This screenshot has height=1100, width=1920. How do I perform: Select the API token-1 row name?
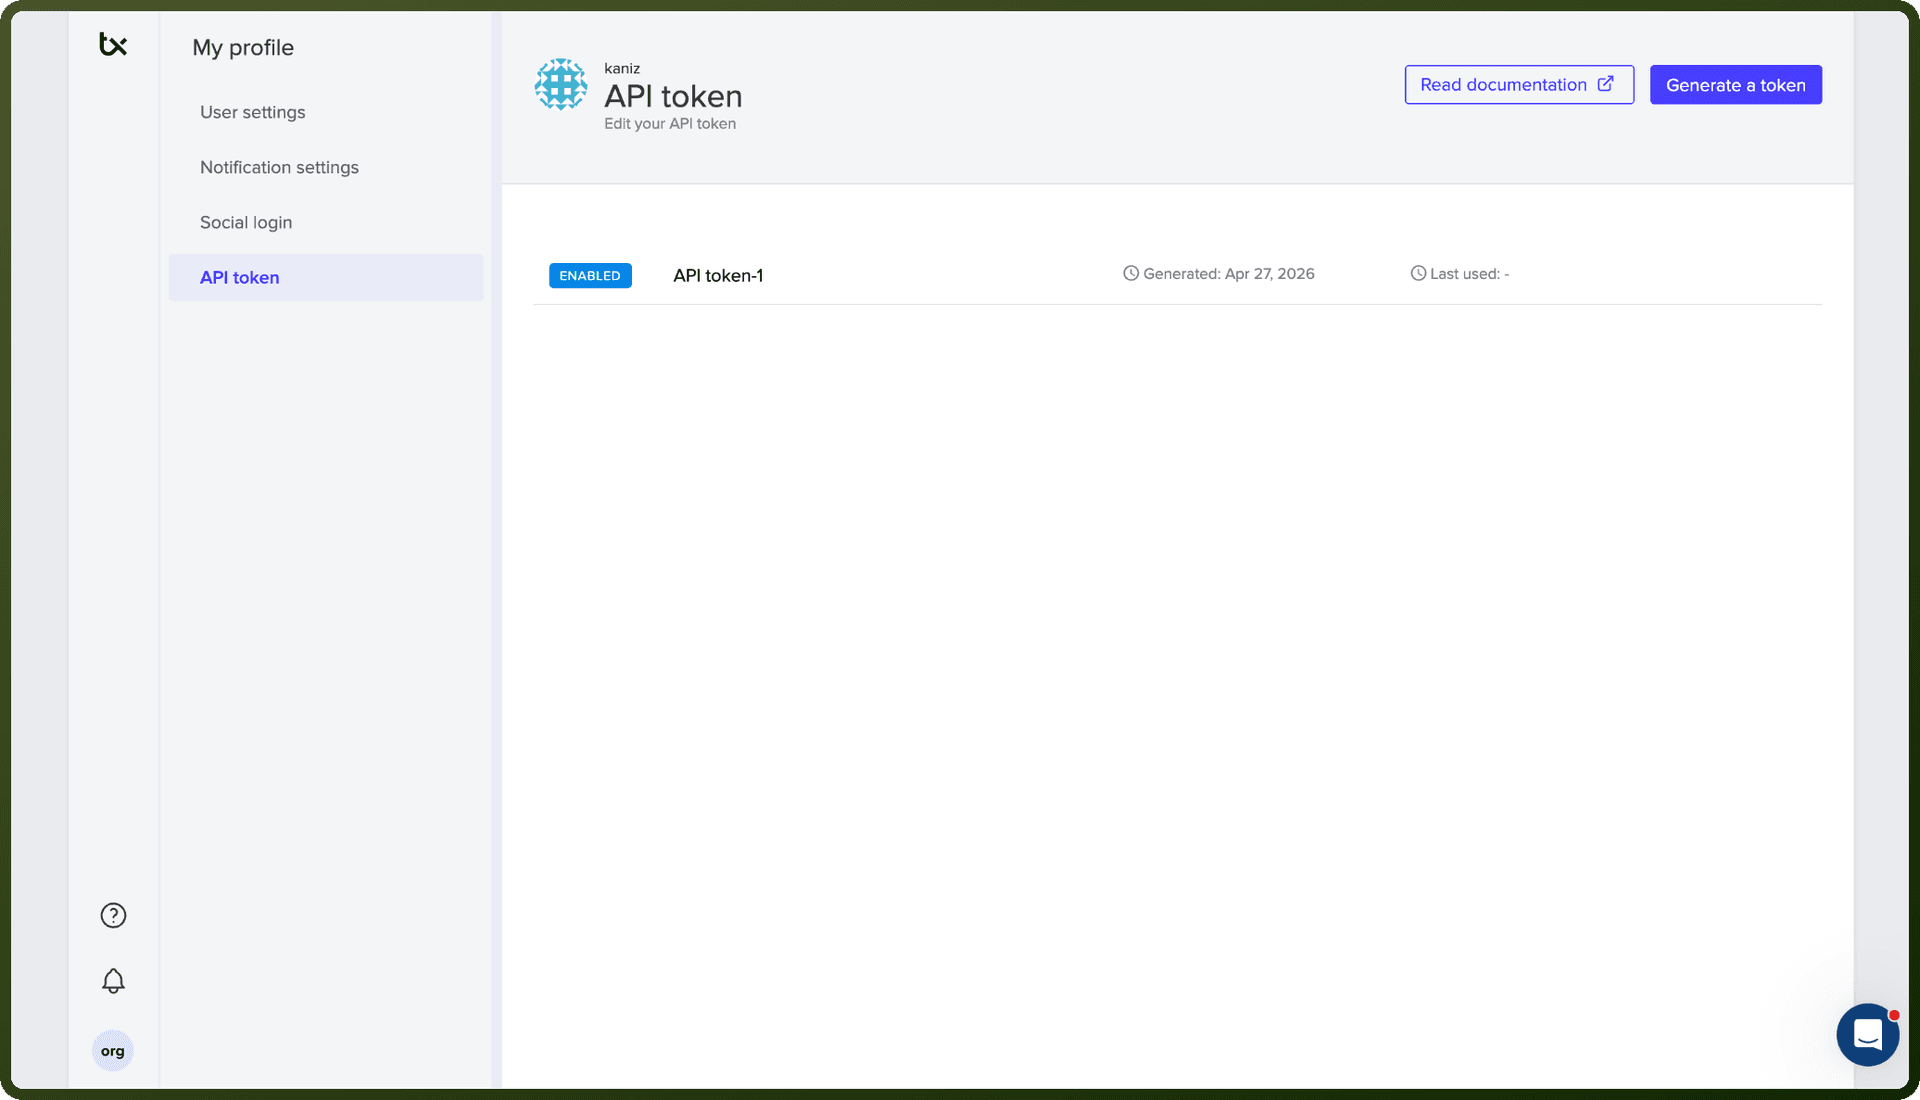coord(718,275)
